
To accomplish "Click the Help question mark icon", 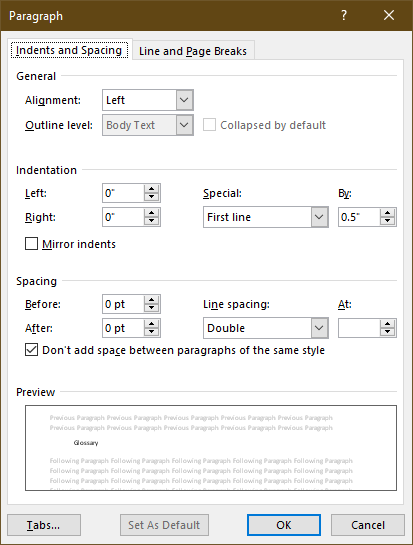I will click(x=343, y=15).
